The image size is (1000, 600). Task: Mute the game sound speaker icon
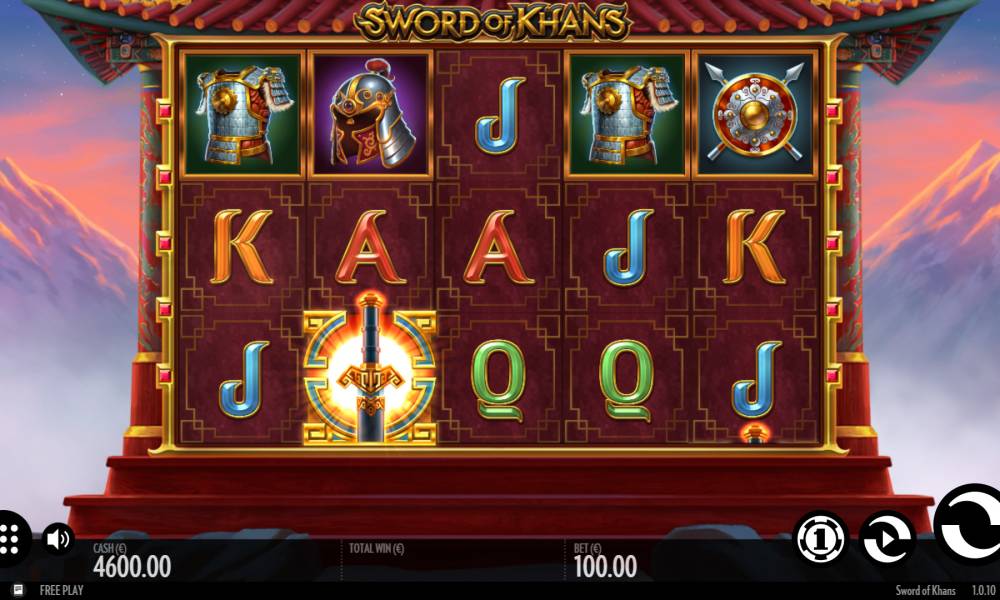[58, 539]
